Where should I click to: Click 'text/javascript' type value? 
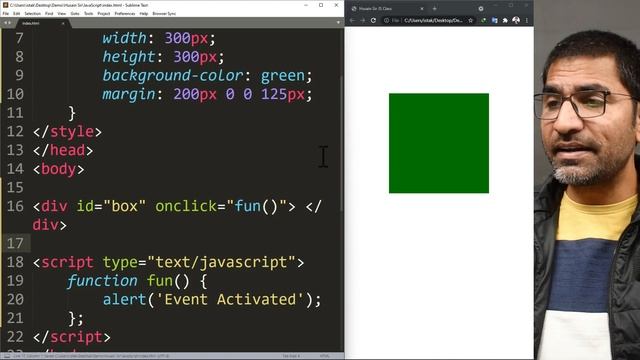pos(221,262)
